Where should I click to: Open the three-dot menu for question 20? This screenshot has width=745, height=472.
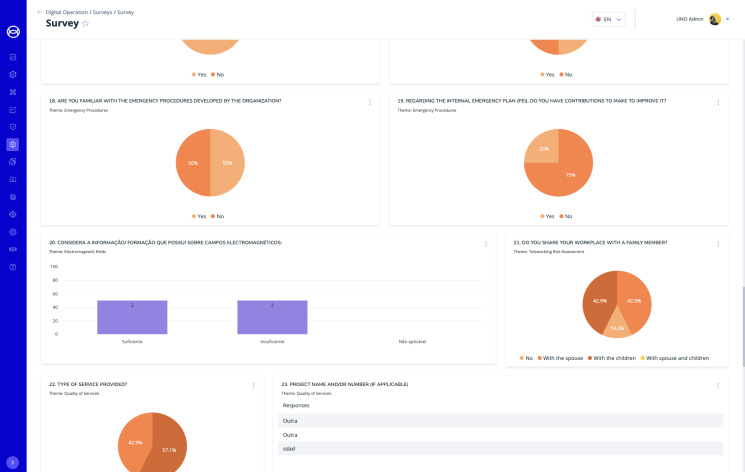(x=486, y=244)
